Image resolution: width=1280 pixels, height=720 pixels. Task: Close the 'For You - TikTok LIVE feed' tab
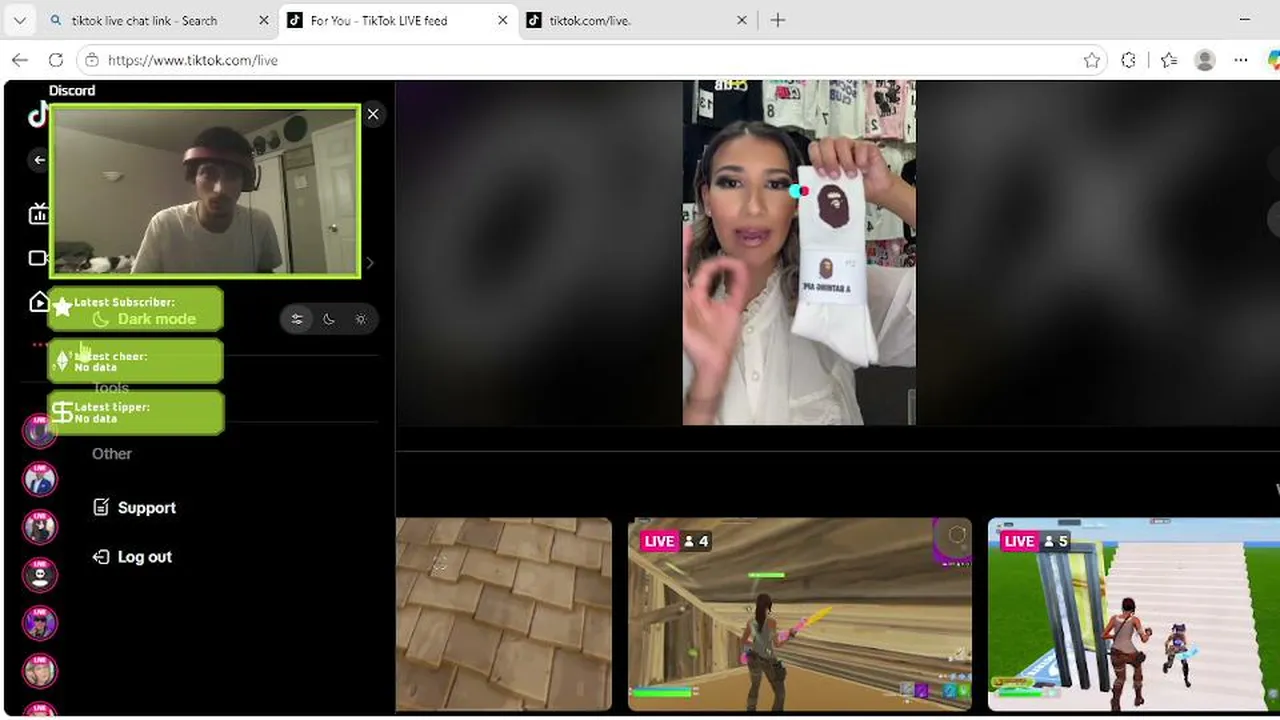point(503,20)
